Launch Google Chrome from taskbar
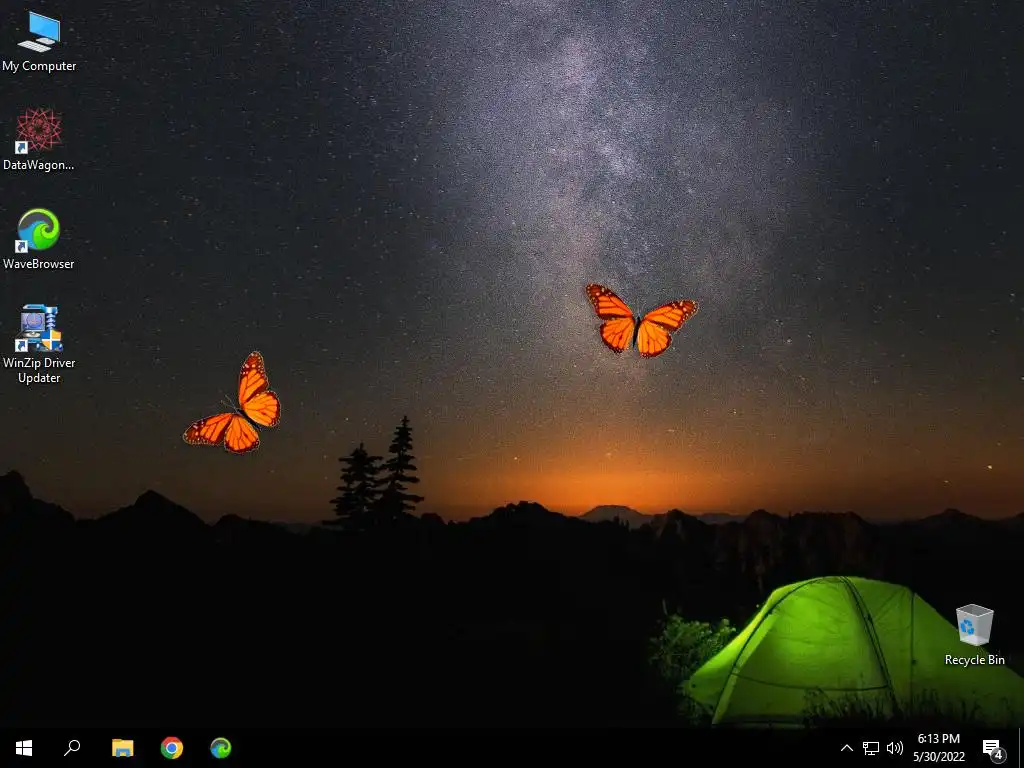 pyautogui.click(x=172, y=748)
